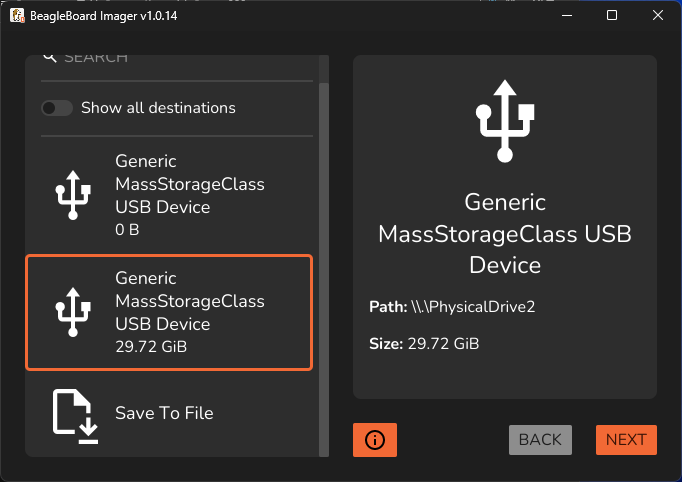Click the Size 29.72 GiB detail text
This screenshot has width=682, height=482.
tap(424, 344)
